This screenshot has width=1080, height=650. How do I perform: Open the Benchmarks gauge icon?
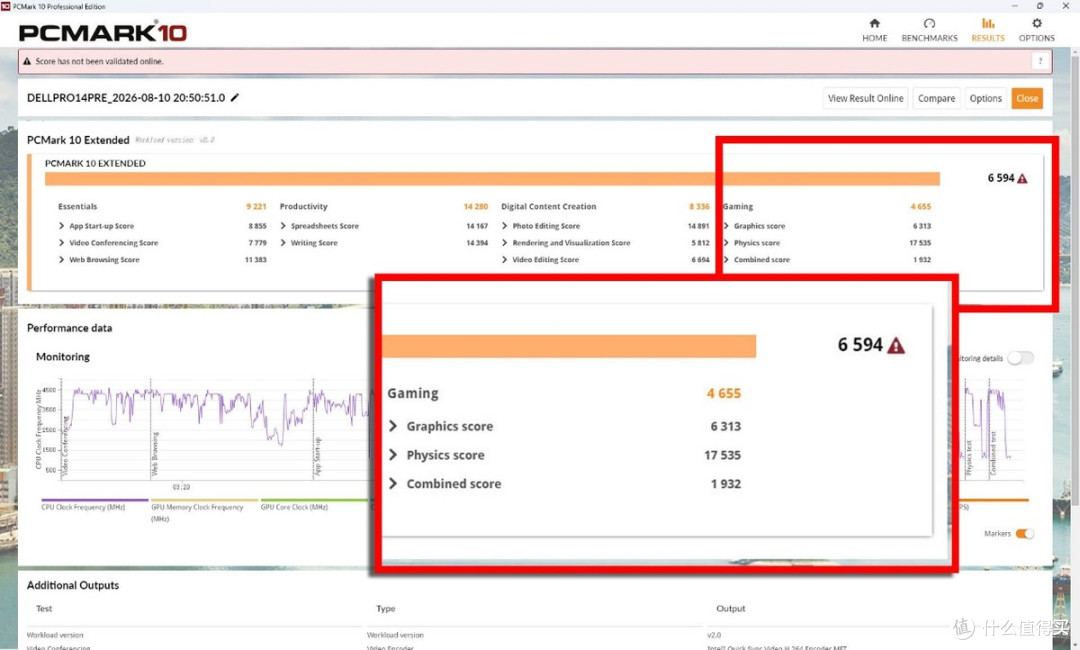929,23
